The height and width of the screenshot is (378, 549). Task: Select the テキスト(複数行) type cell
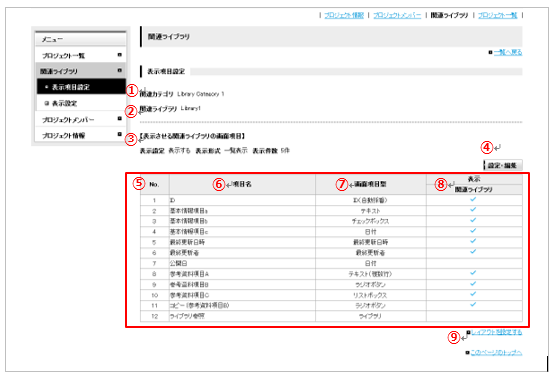point(370,274)
